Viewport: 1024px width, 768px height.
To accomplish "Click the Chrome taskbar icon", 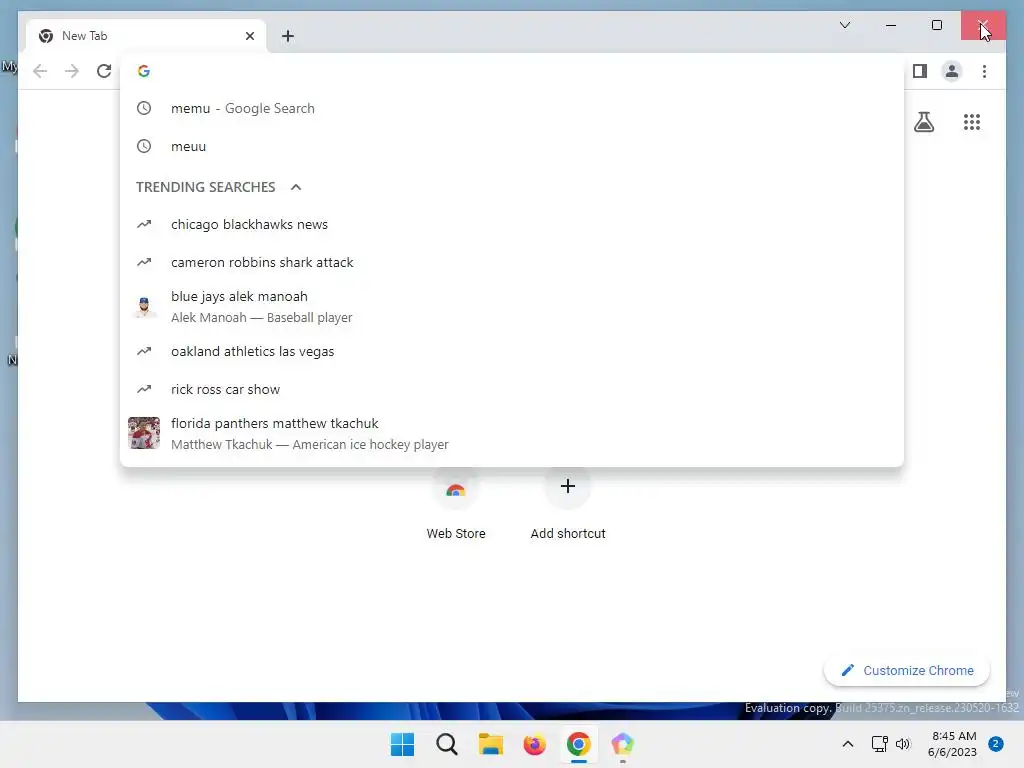I will point(579,744).
